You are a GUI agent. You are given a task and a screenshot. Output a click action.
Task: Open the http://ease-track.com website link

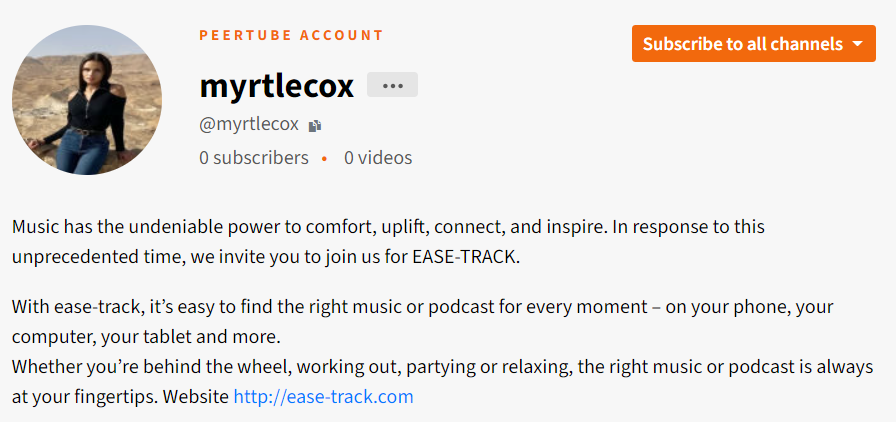(x=323, y=396)
